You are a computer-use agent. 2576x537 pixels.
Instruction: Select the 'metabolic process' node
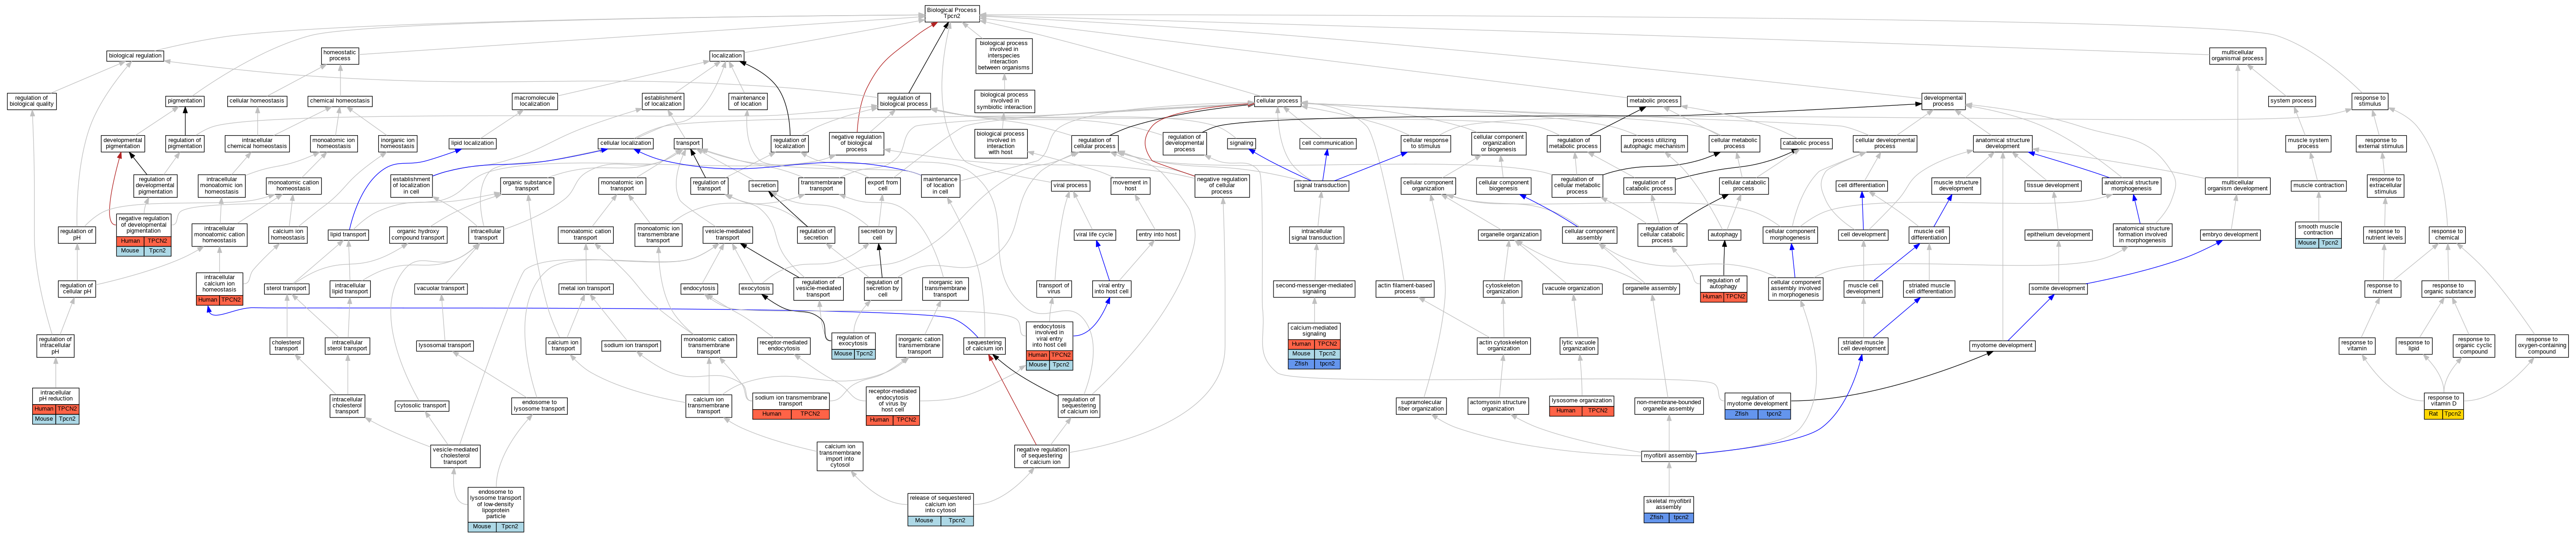[x=1654, y=101]
